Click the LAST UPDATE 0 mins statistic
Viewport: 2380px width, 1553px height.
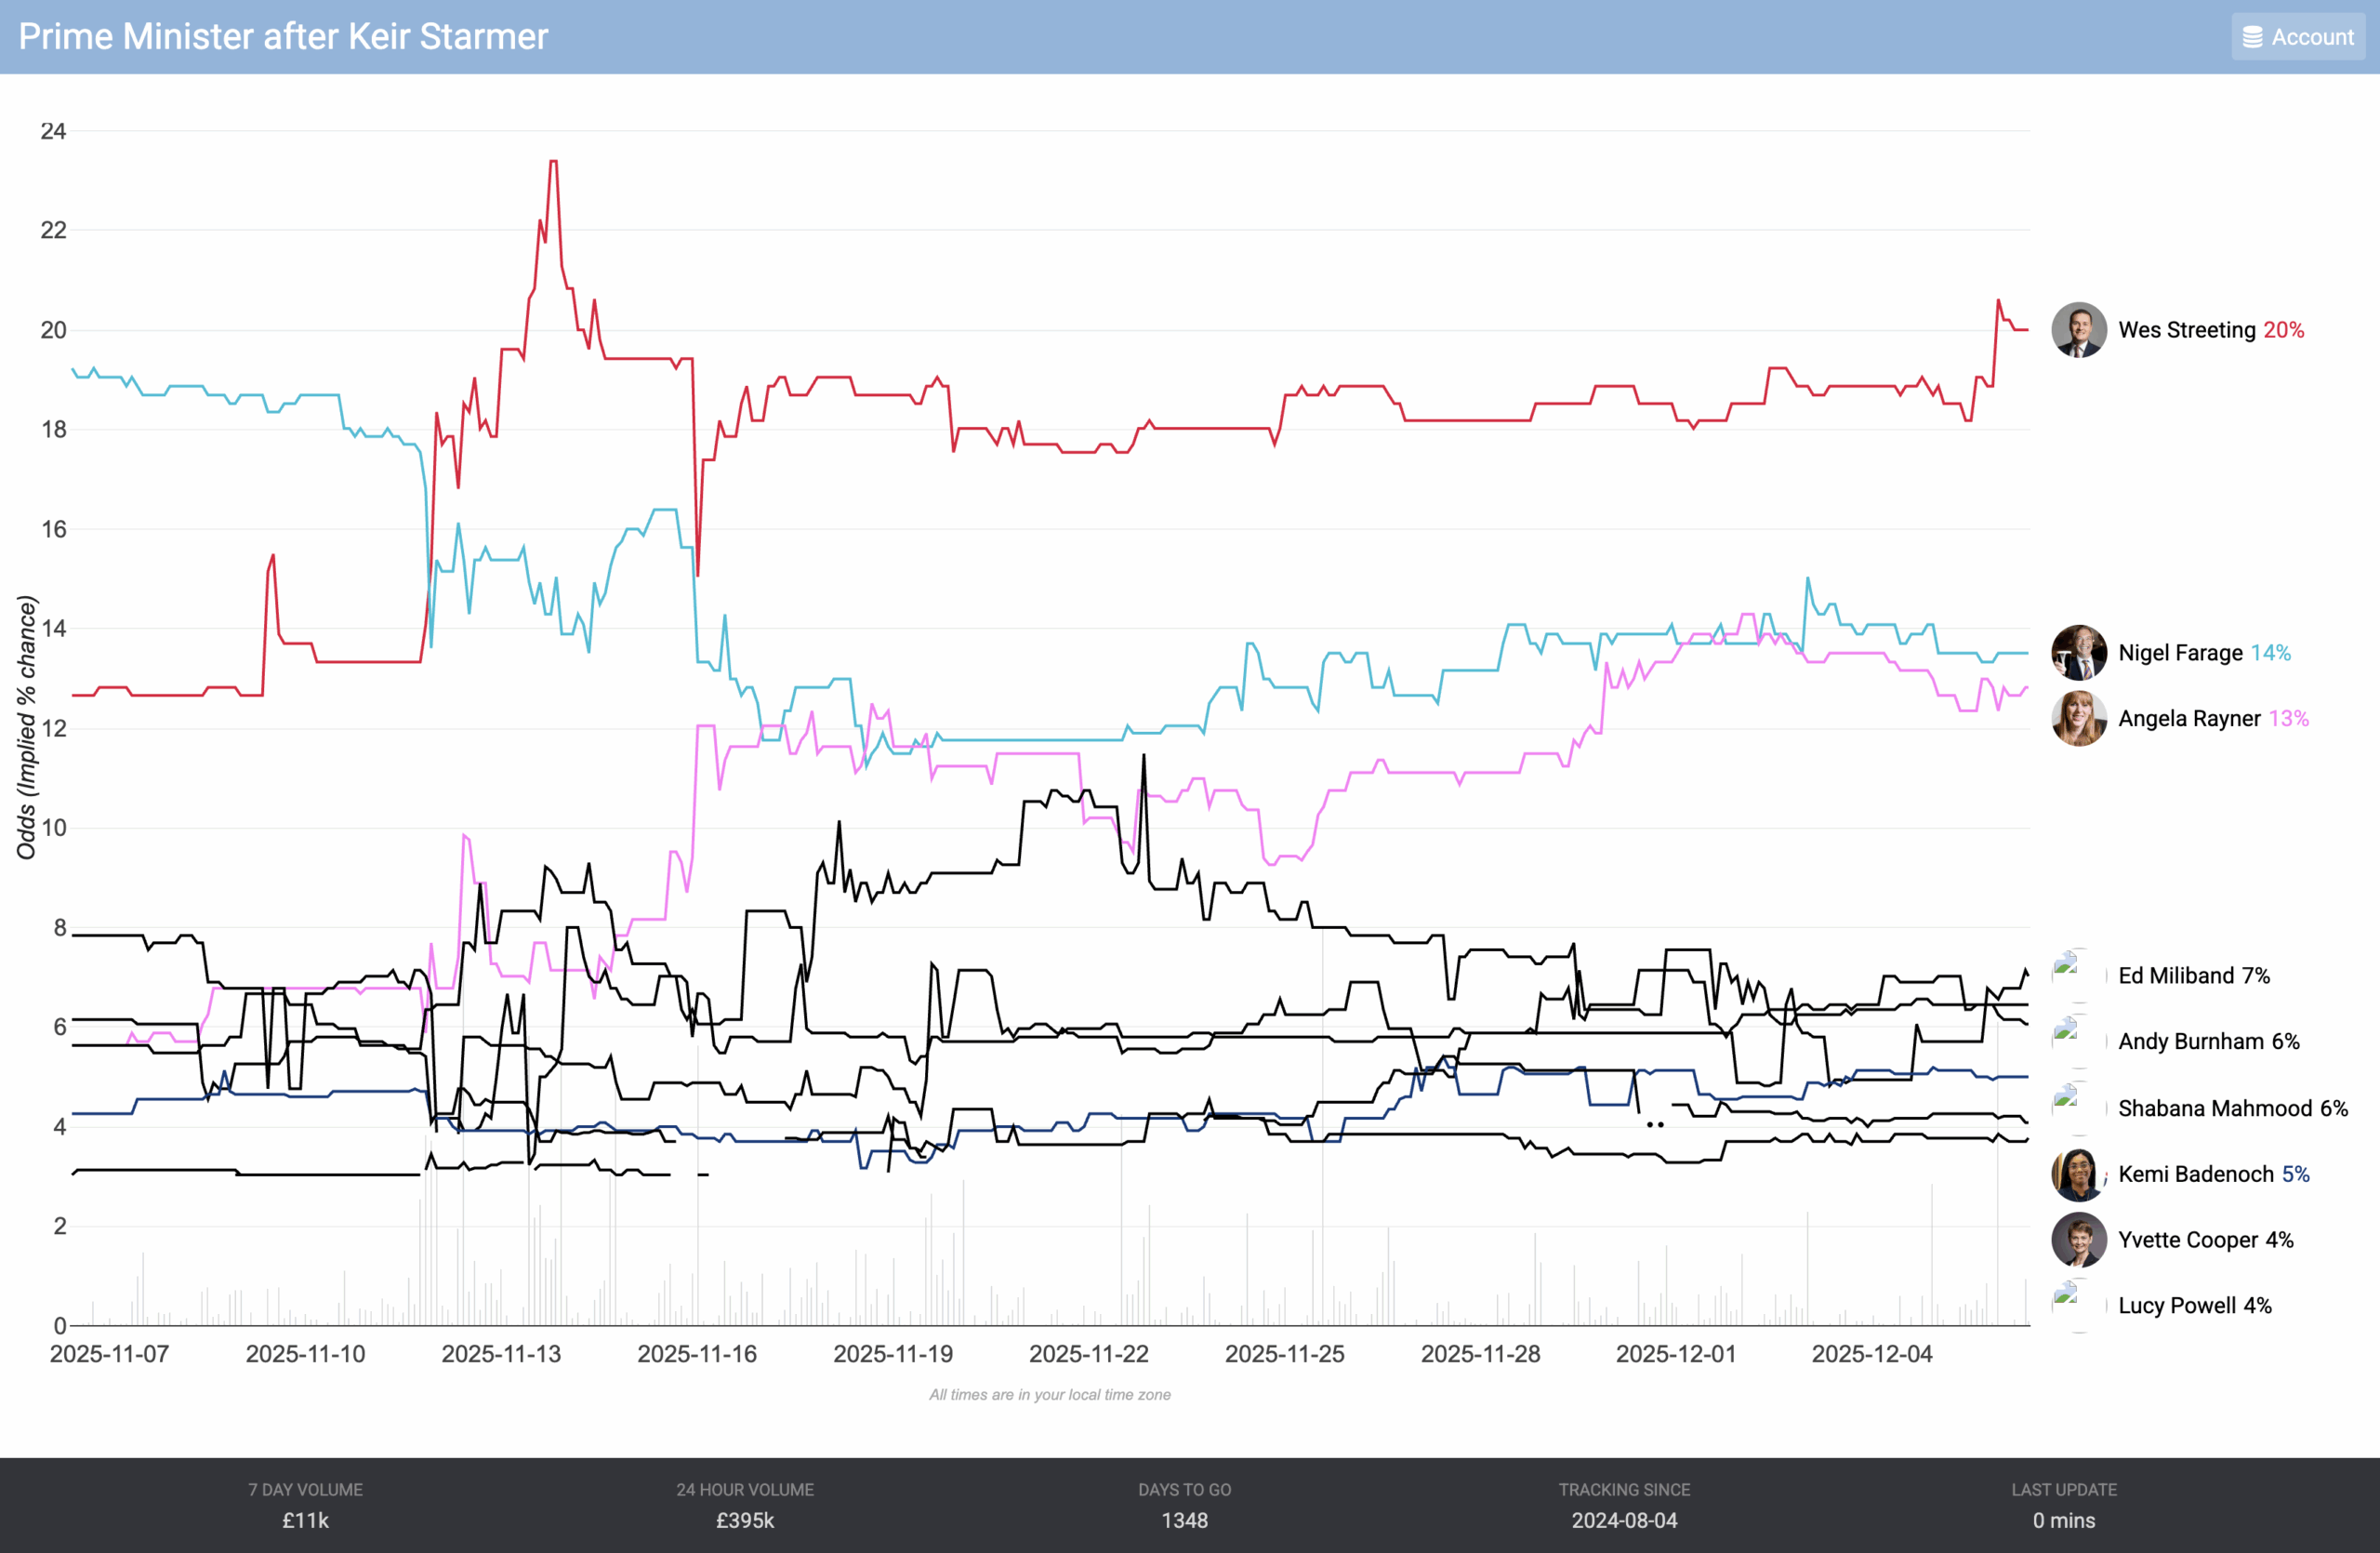click(2063, 1505)
